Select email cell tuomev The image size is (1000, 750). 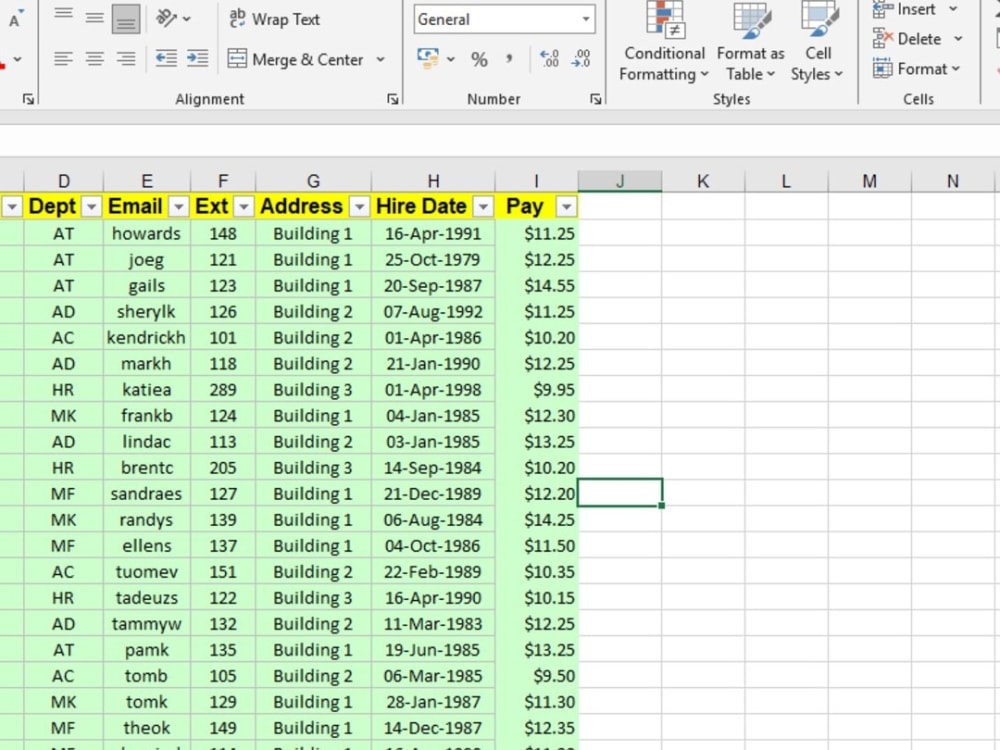147,572
